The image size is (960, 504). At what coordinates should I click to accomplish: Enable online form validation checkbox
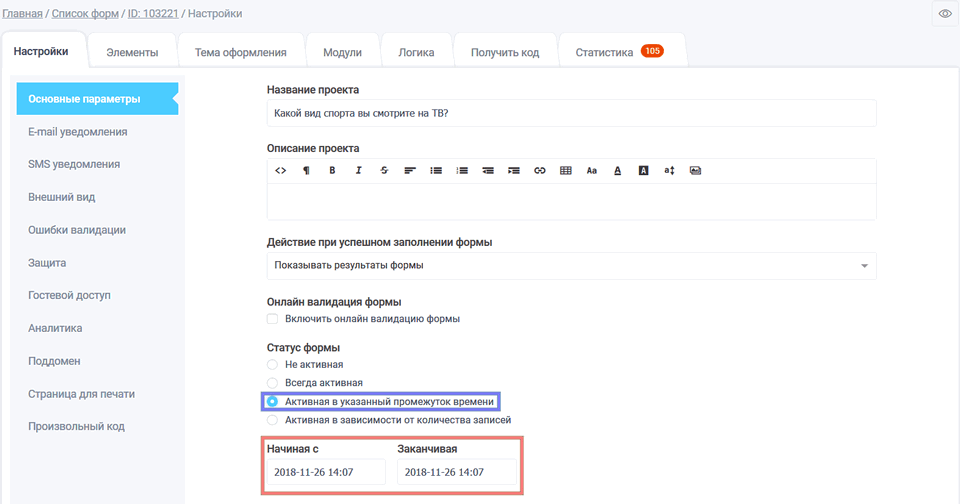coord(272,318)
